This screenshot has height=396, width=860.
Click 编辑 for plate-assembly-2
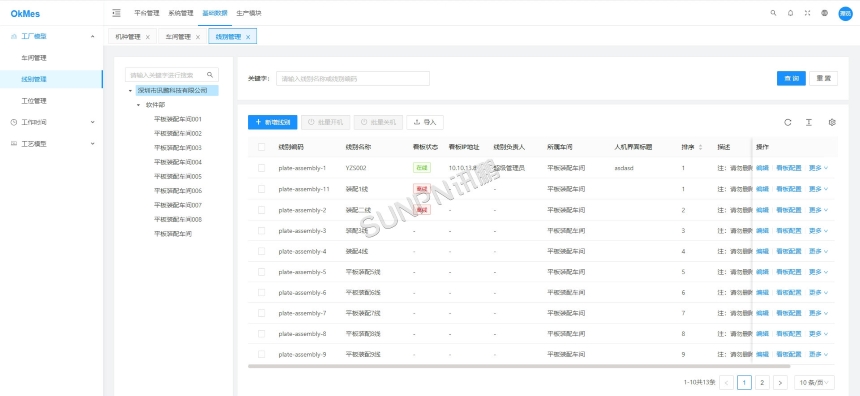(x=762, y=210)
